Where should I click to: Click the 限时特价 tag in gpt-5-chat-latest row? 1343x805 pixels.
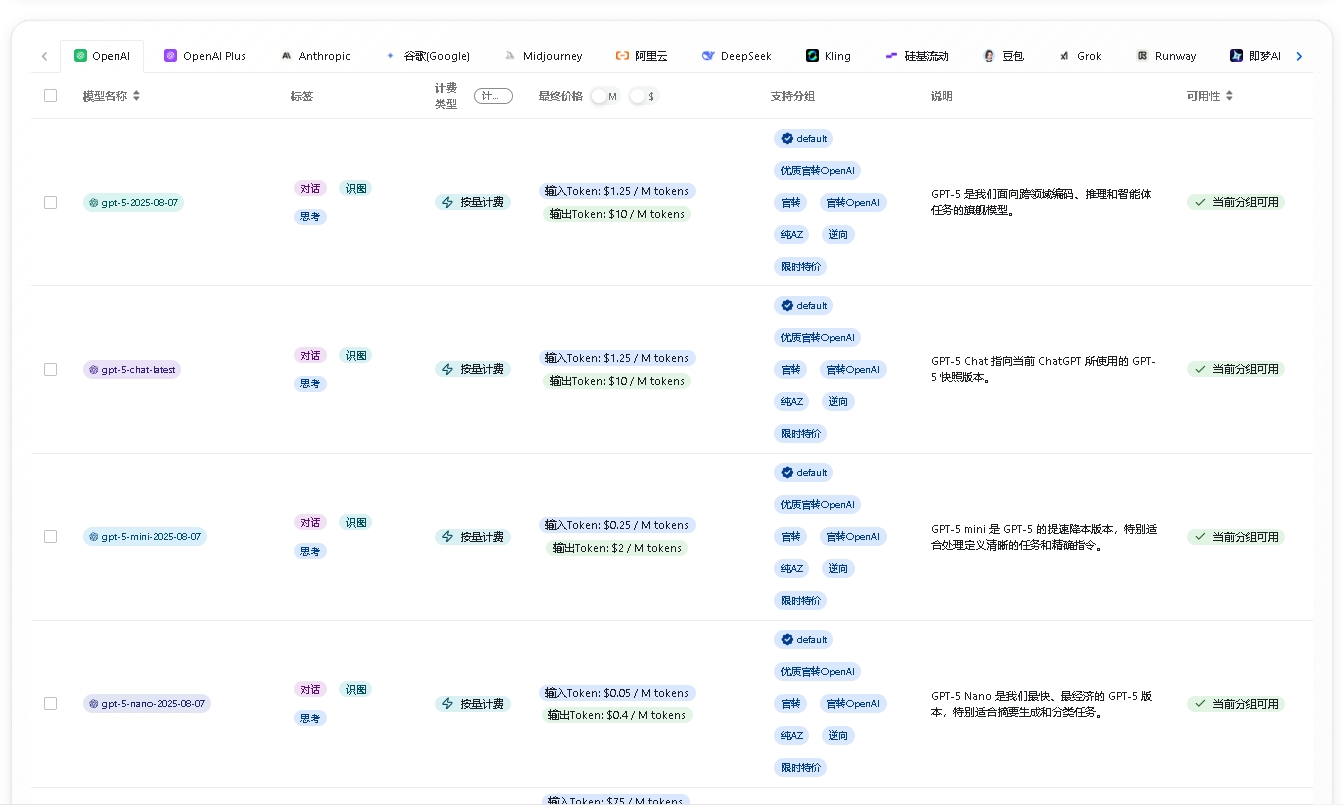pyautogui.click(x=801, y=434)
